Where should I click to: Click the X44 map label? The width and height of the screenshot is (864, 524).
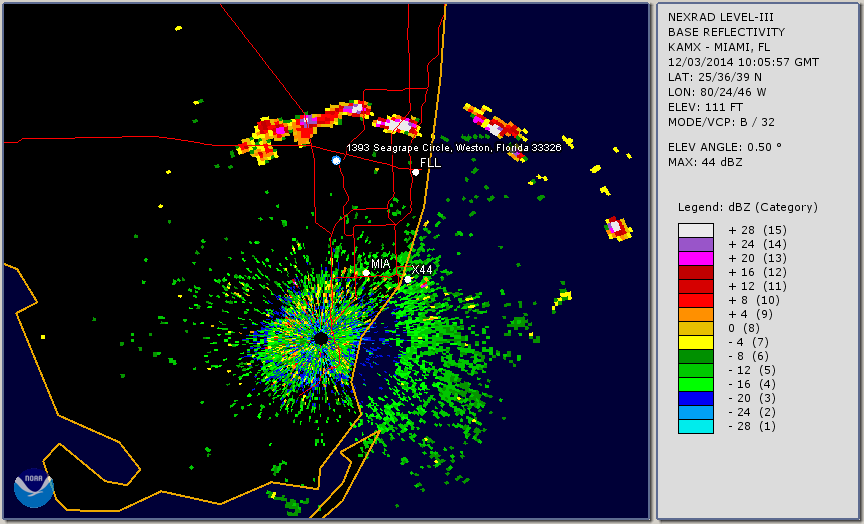422,270
